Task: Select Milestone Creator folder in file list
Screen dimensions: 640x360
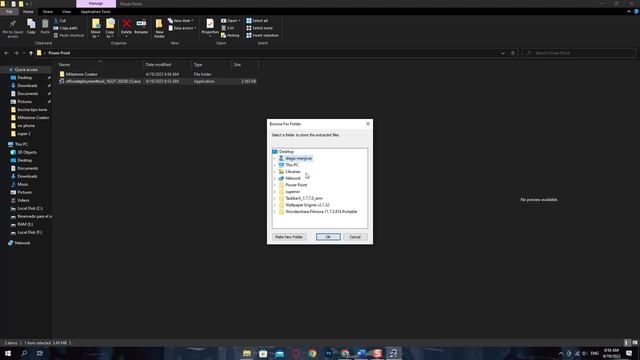Action: pyautogui.click(x=82, y=74)
